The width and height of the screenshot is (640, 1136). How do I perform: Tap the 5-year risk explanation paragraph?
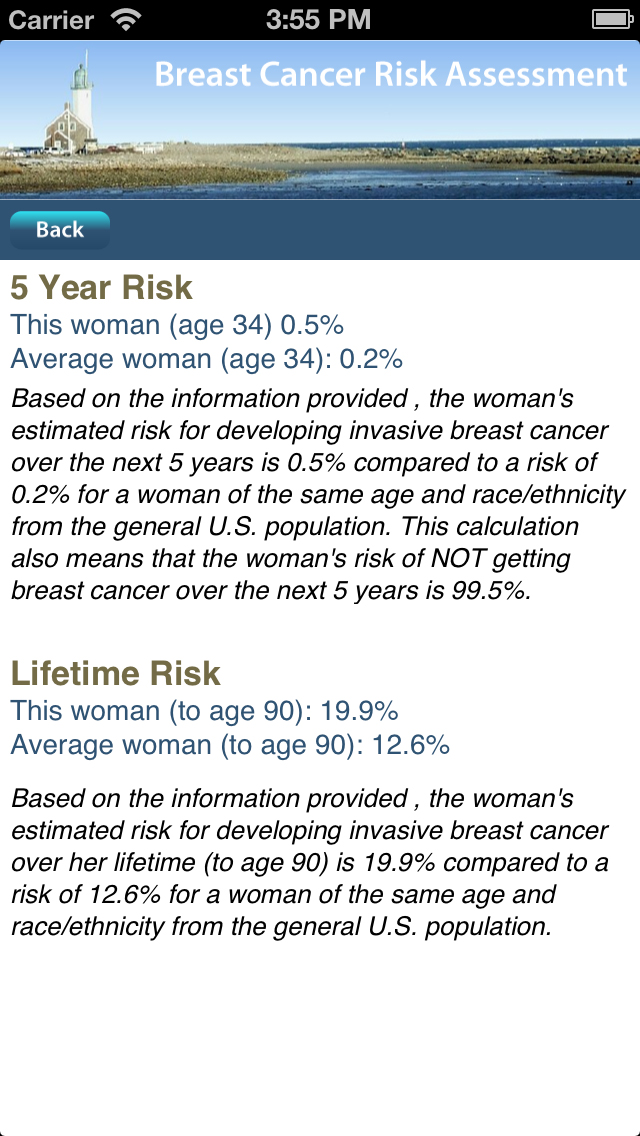pyautogui.click(x=318, y=495)
